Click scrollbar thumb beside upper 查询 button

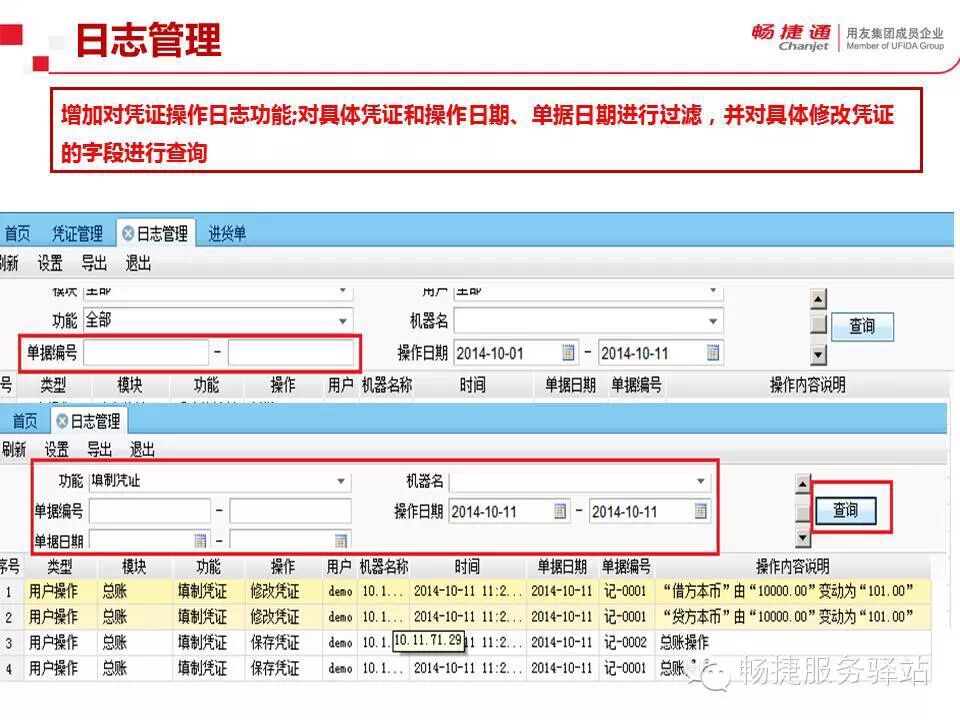tap(819, 324)
